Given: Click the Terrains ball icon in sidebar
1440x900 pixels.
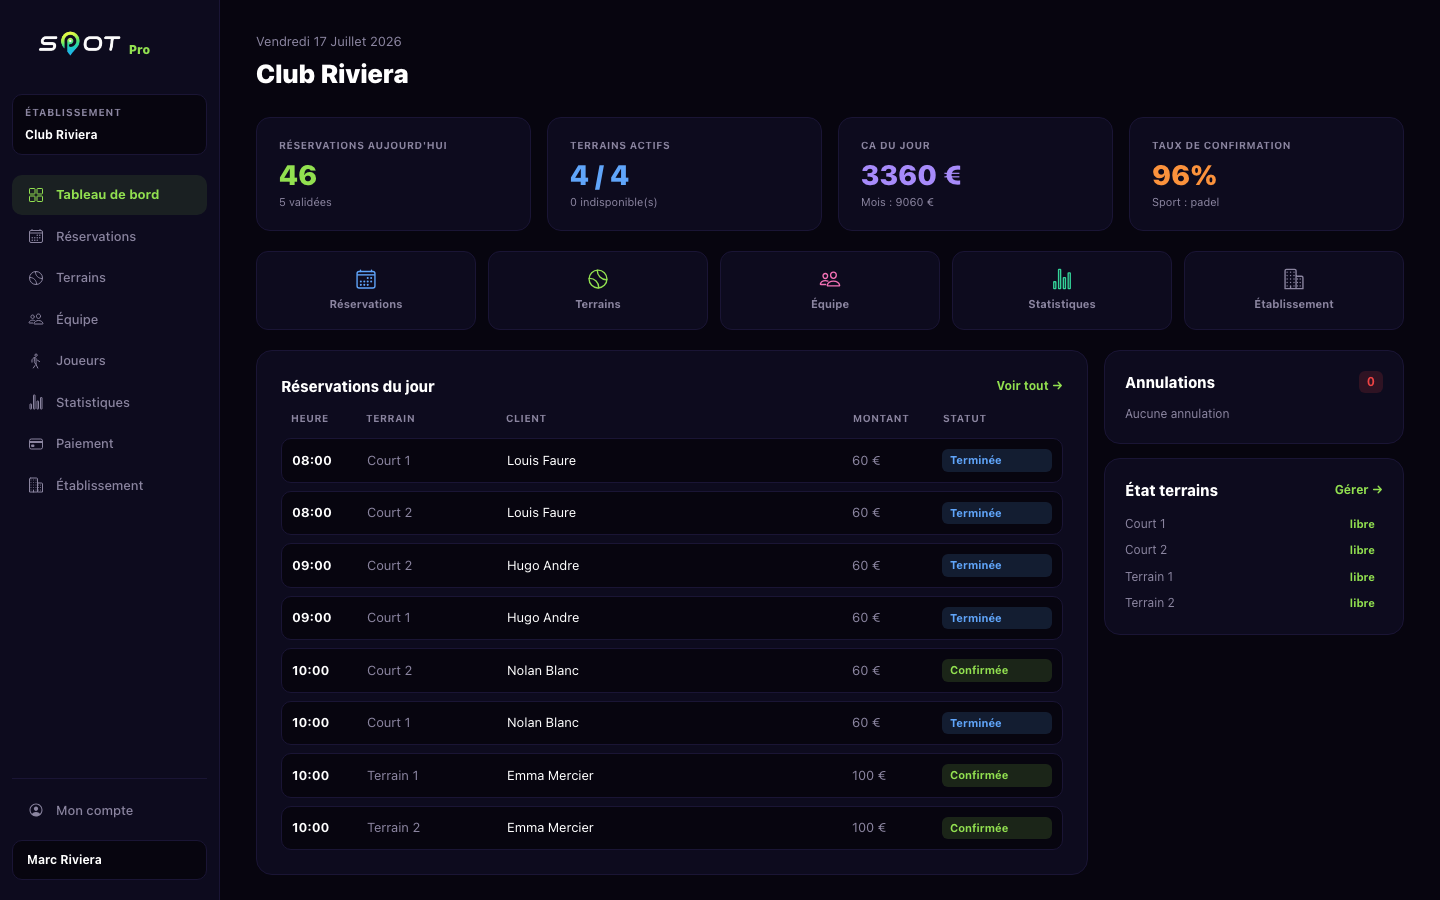Looking at the screenshot, I should [x=36, y=278].
